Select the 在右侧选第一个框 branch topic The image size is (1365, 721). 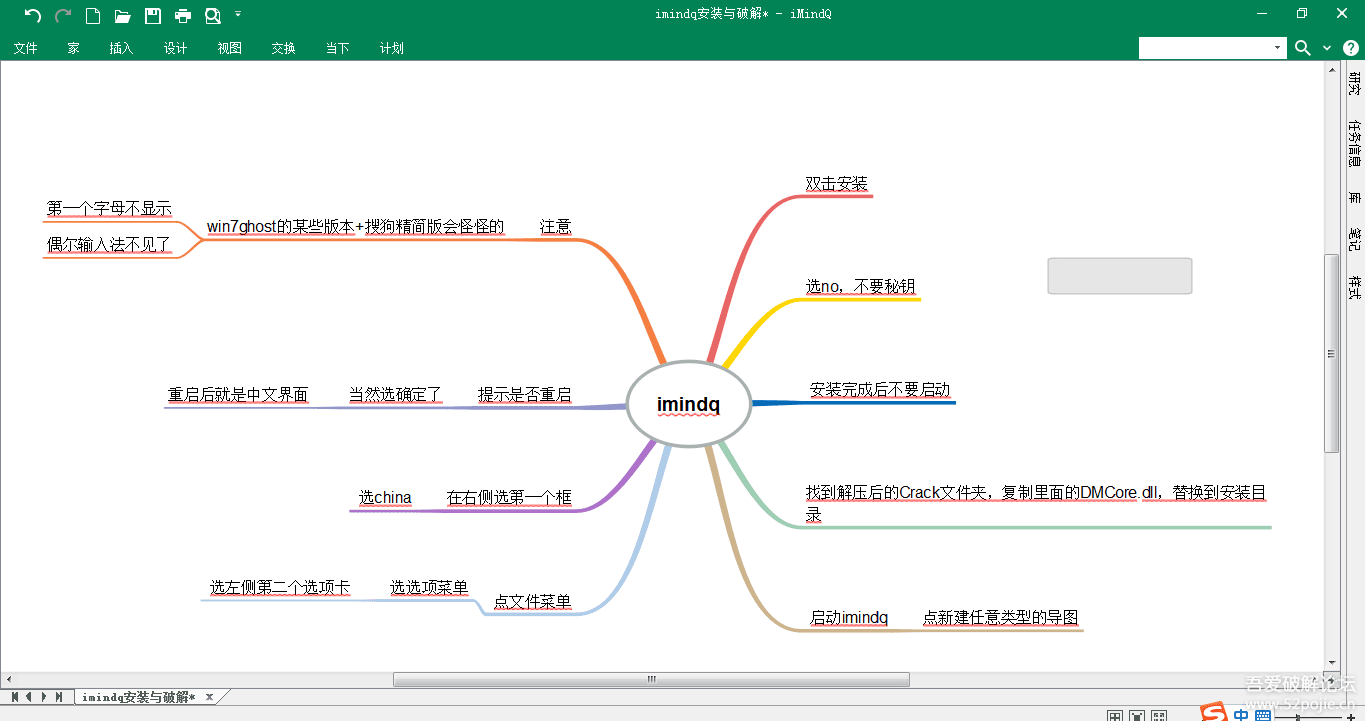click(x=509, y=497)
